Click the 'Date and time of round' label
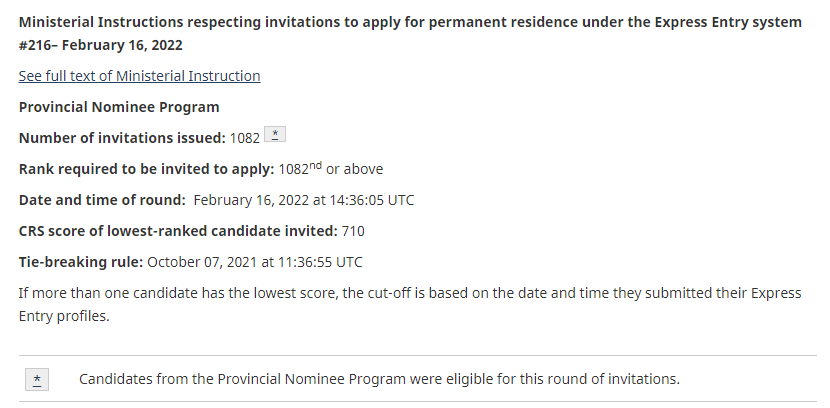Viewport: 830px width, 408px height. pyautogui.click(x=102, y=200)
